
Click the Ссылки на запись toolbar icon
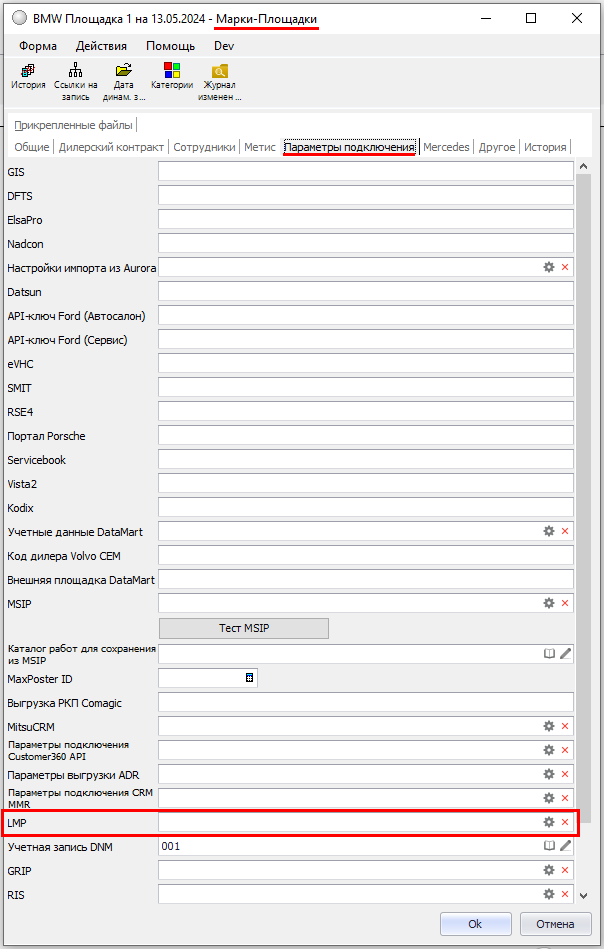click(76, 77)
